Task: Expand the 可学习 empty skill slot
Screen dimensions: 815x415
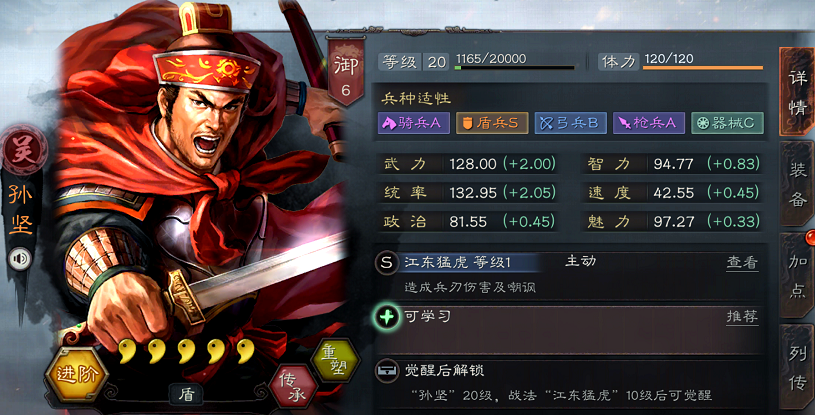Action: pyautogui.click(x=570, y=329)
